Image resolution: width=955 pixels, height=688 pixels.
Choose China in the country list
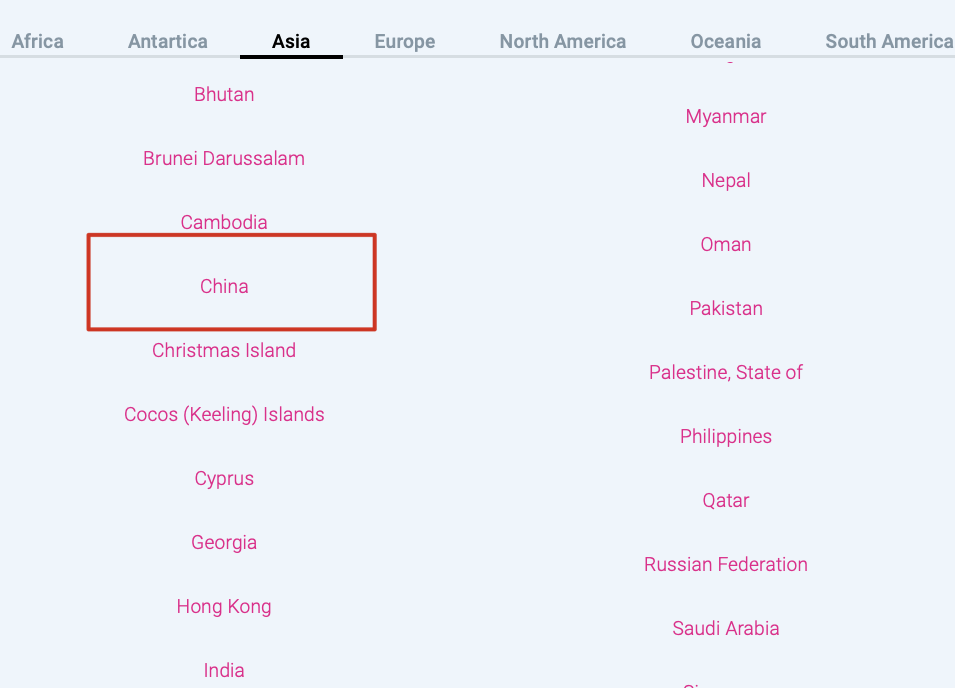point(224,286)
